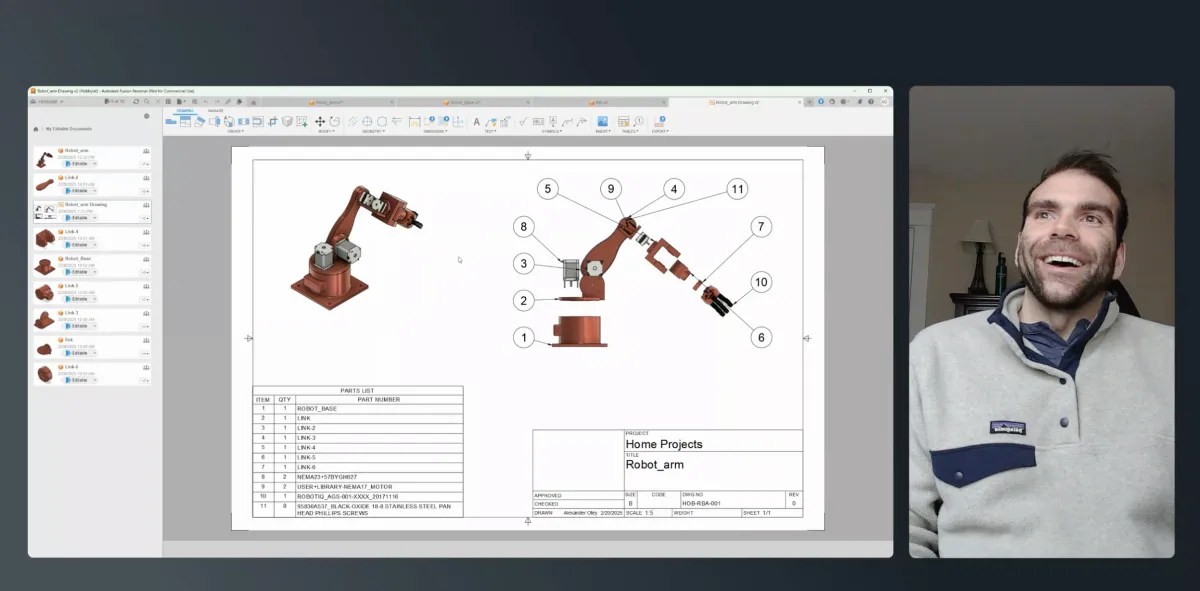The height and width of the screenshot is (591, 1200).
Task: Click the Base View tool icon
Action: 171,122
